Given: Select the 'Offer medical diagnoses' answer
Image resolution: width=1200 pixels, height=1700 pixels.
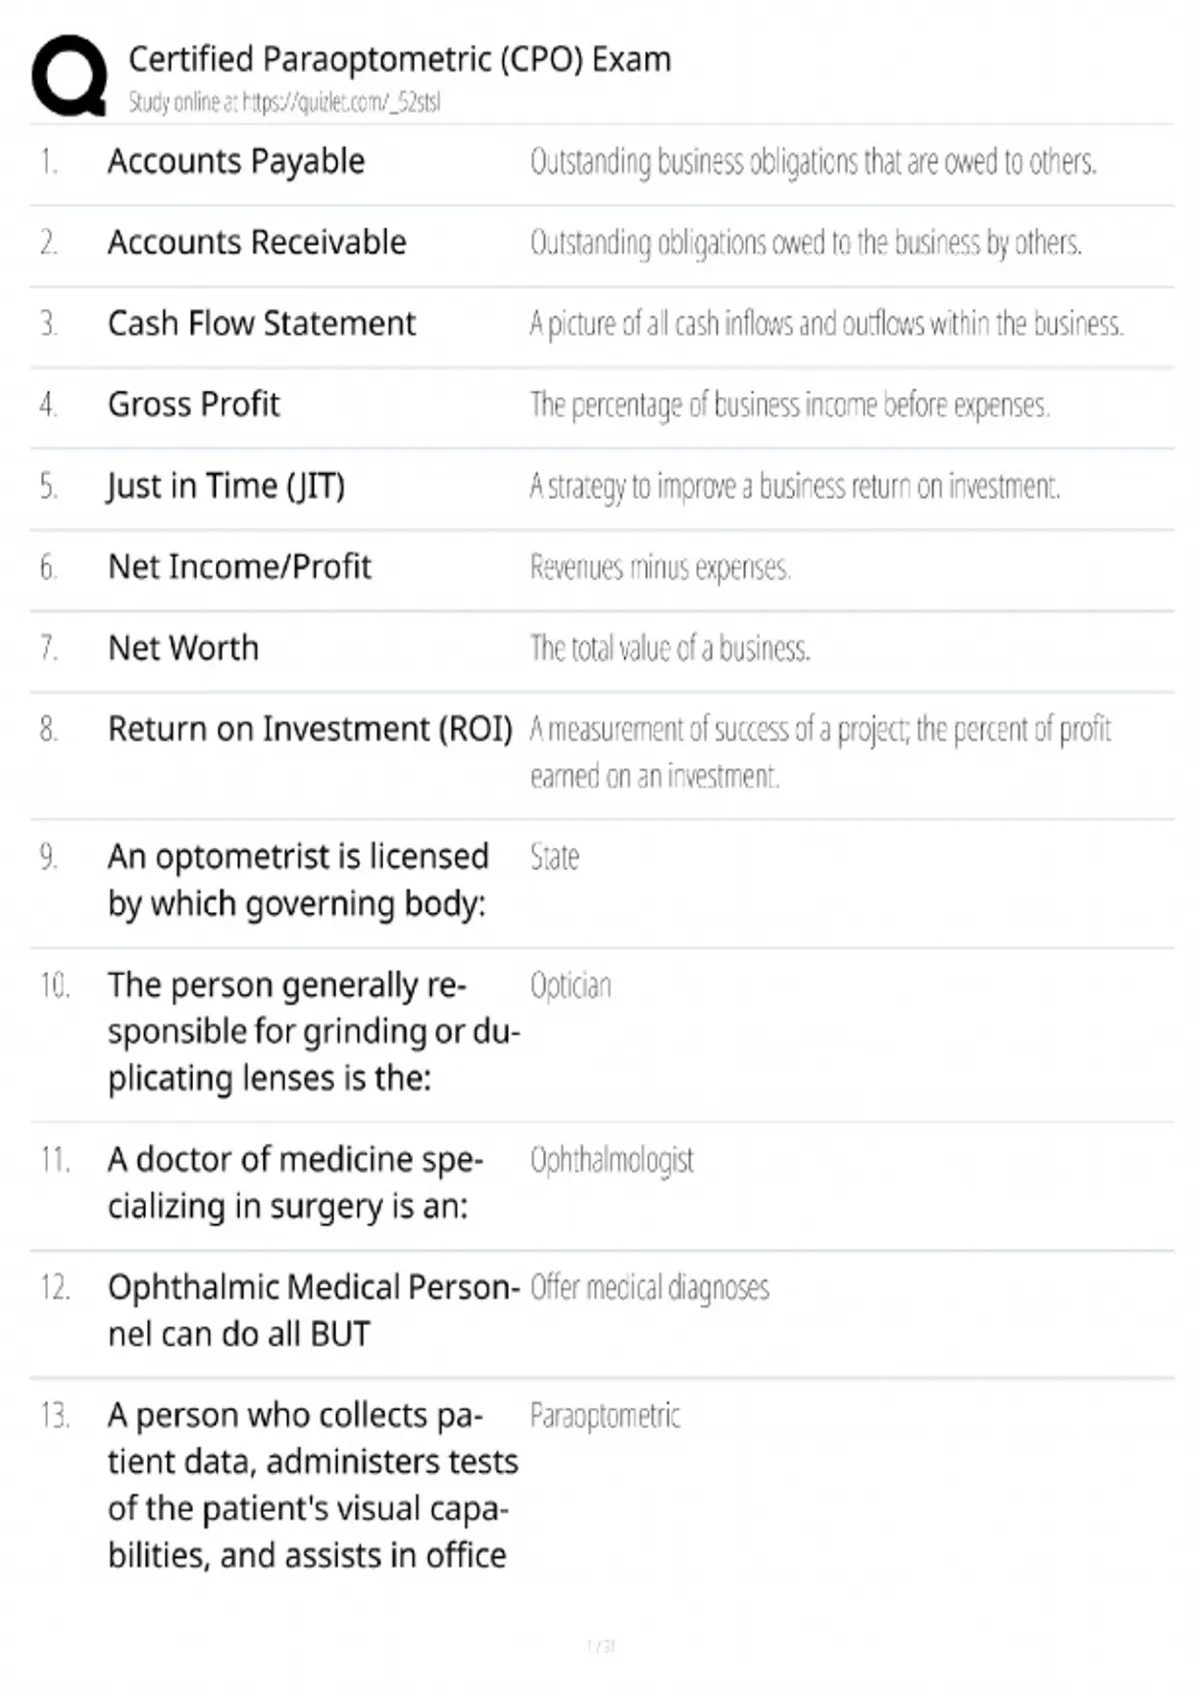Looking at the screenshot, I should (x=650, y=1288).
